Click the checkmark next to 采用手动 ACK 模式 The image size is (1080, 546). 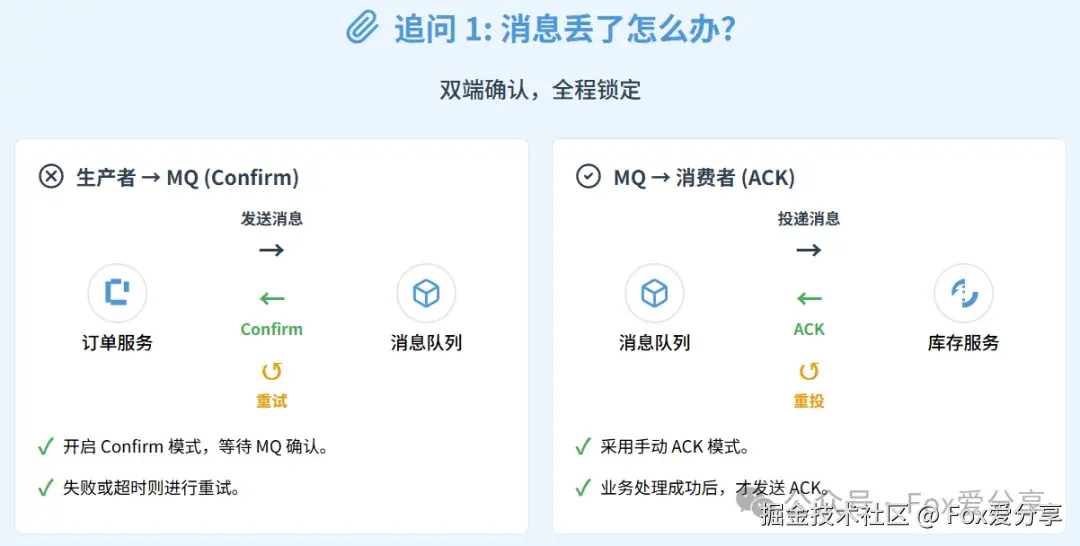[583, 447]
